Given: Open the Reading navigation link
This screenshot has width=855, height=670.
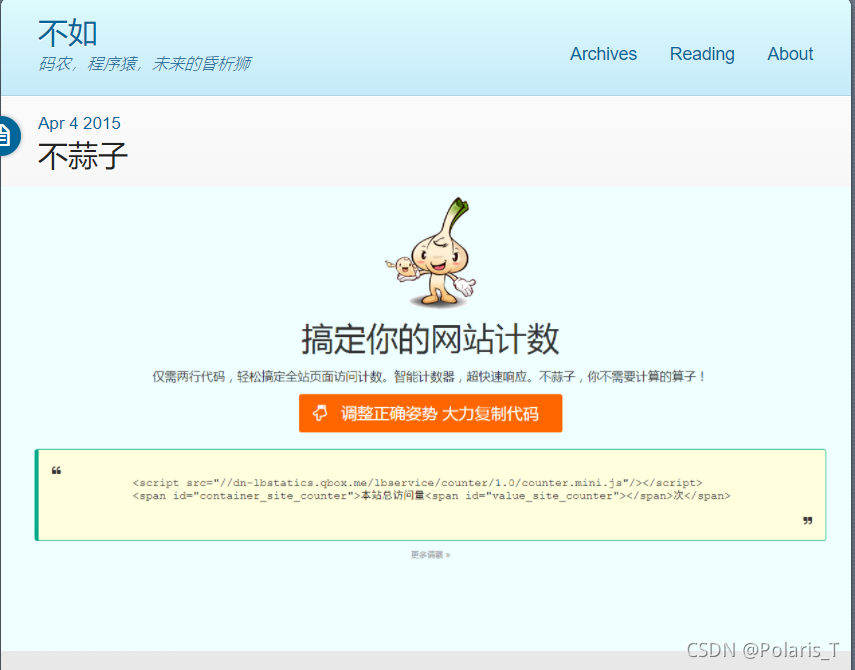Looking at the screenshot, I should tap(702, 54).
